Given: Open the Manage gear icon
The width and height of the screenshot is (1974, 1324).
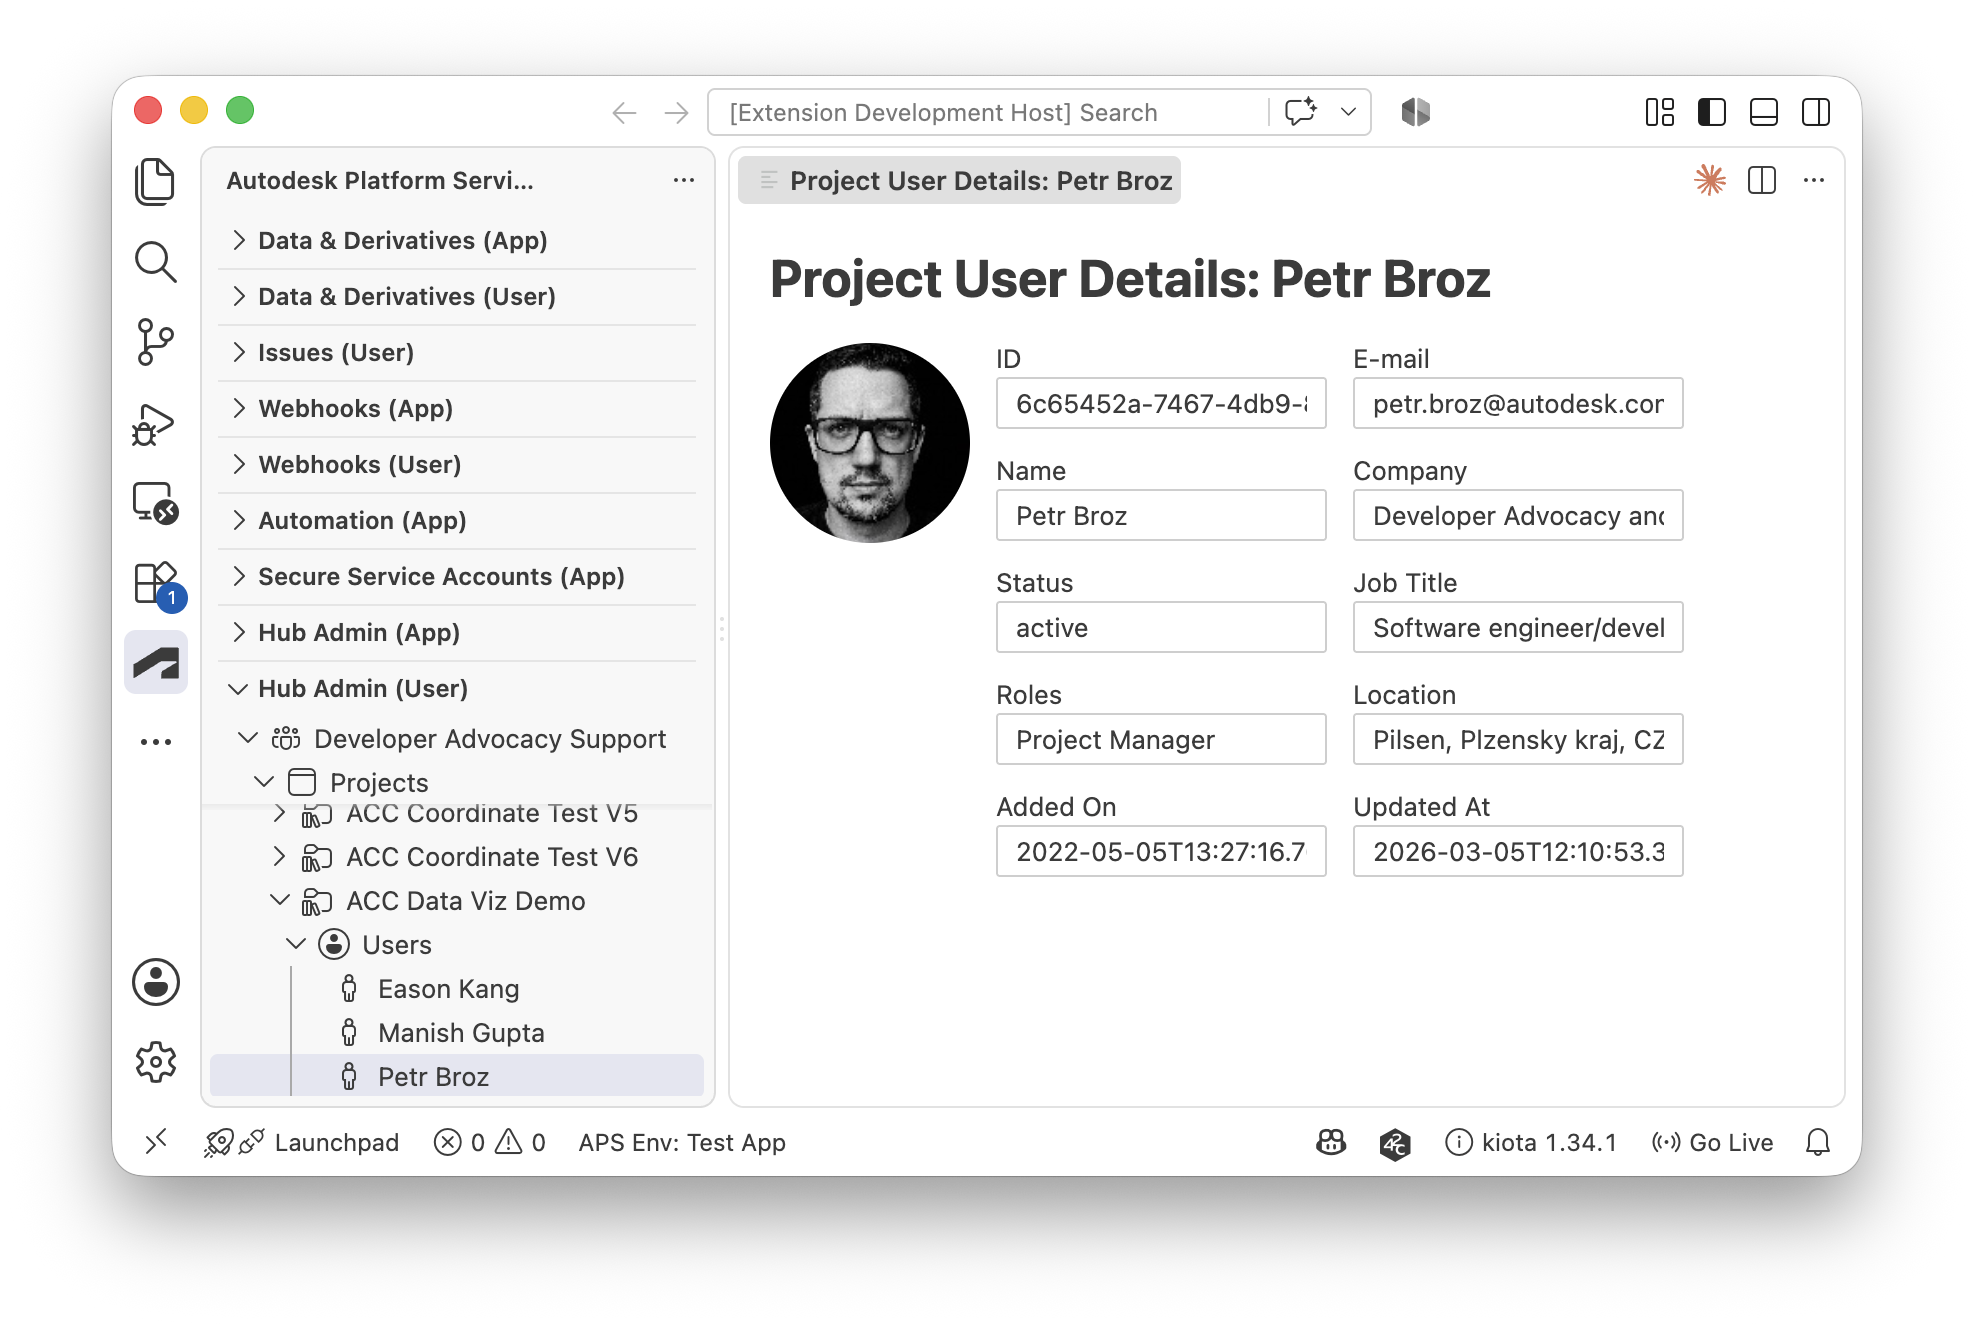Looking at the screenshot, I should [156, 1062].
